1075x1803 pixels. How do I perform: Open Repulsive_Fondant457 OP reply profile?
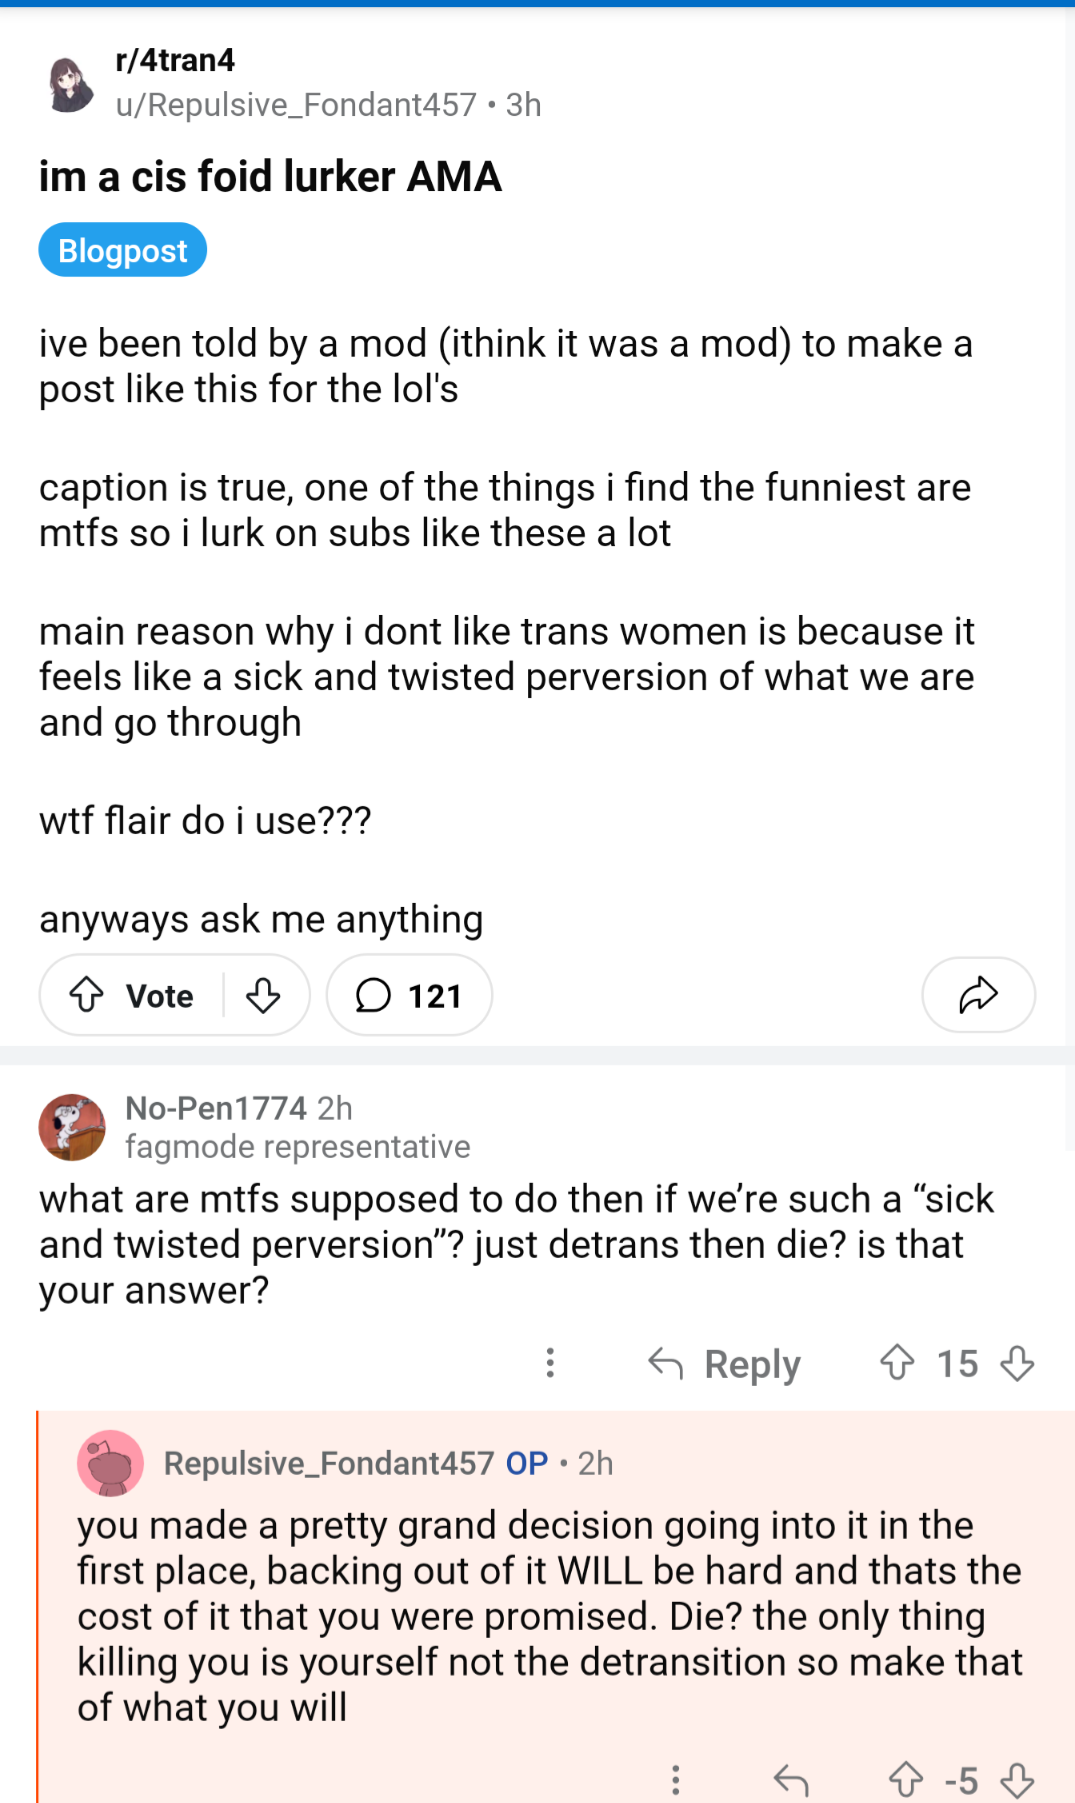(328, 1463)
